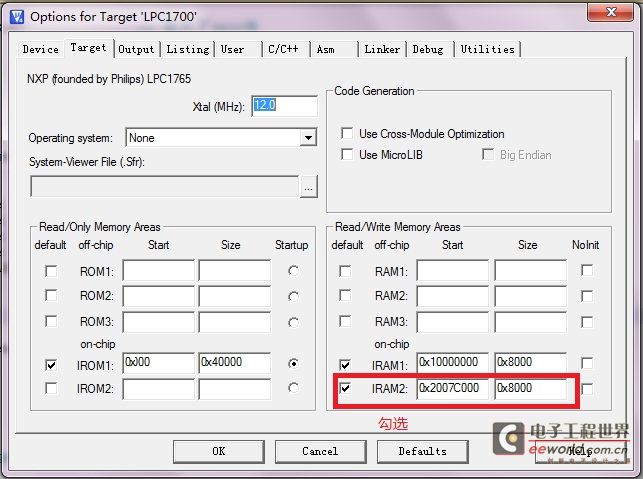The width and height of the screenshot is (643, 479).
Task: Click the Xtal (MHz) input field
Action: [x=284, y=106]
